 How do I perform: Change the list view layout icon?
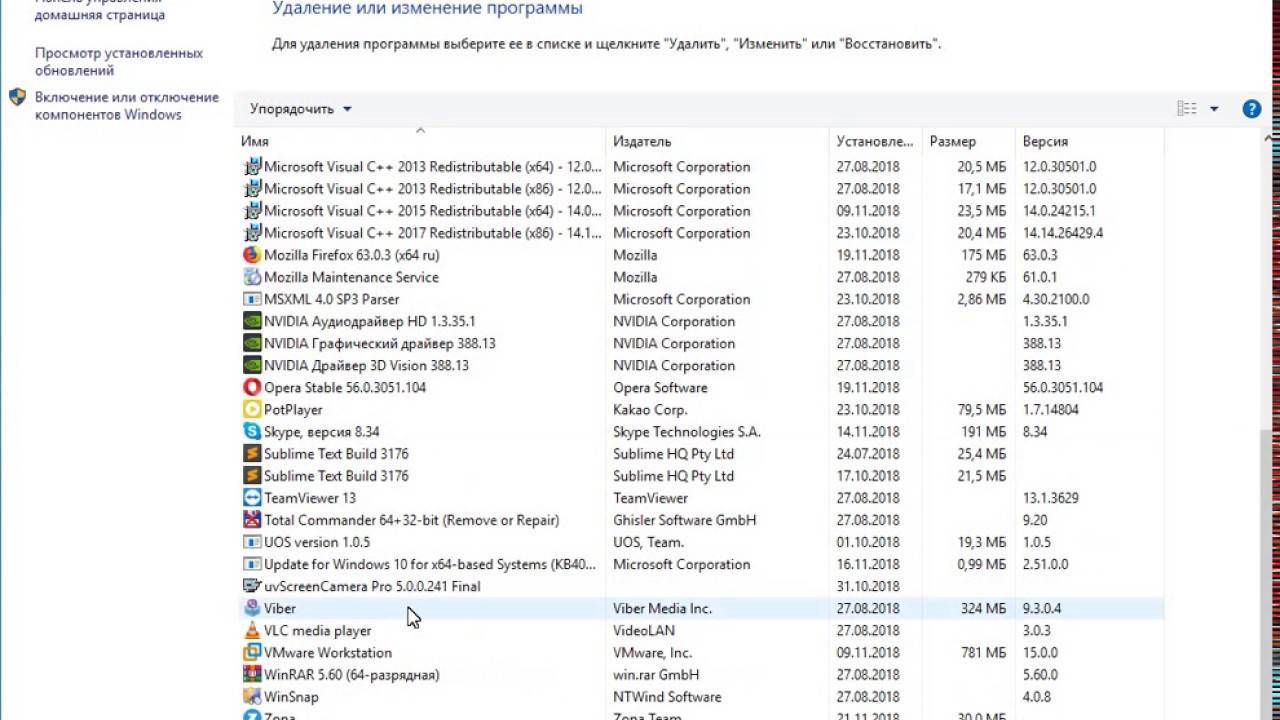(x=1187, y=109)
